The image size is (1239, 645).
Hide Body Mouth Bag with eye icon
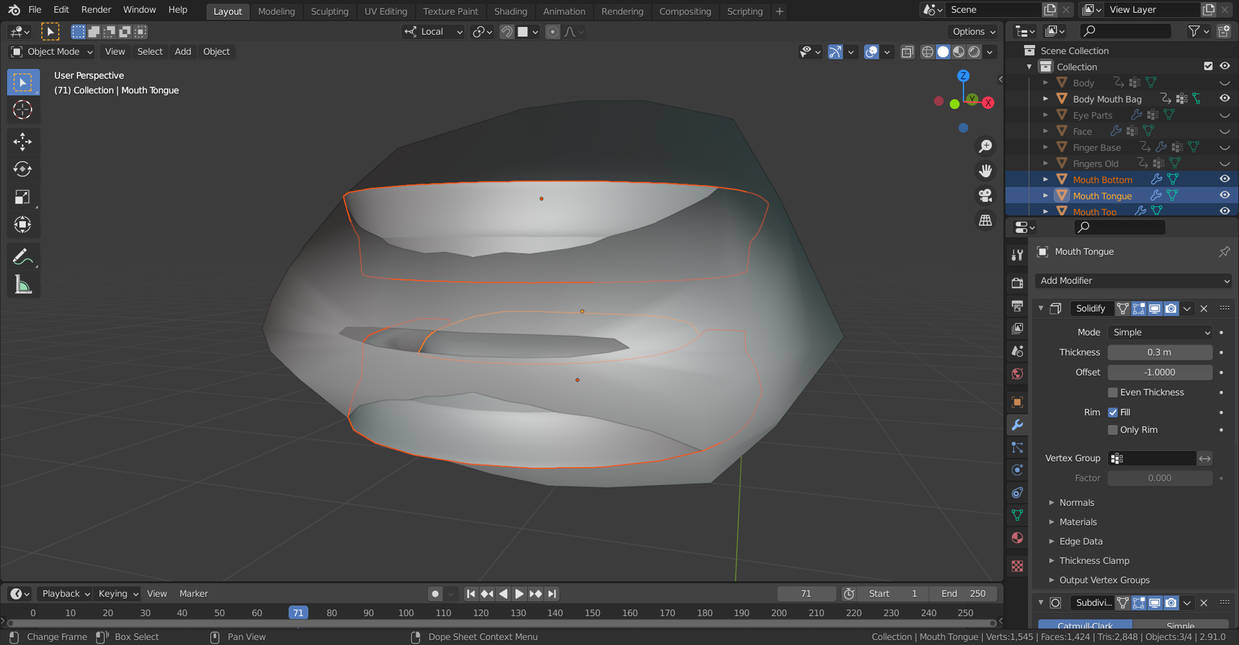click(1224, 99)
